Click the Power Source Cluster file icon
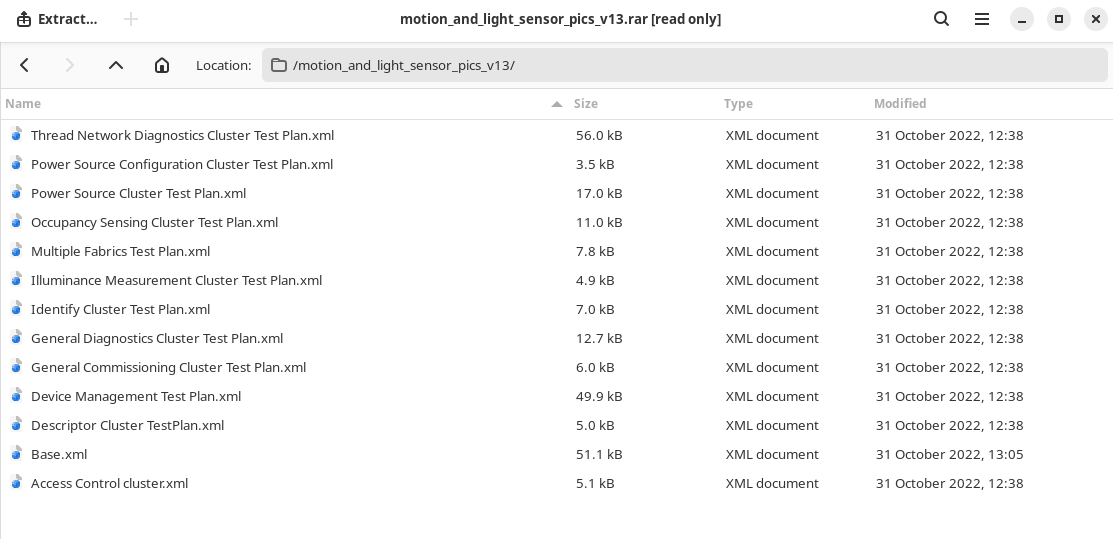Screen dimensions: 1113x539 pyautogui.click(x=16, y=193)
